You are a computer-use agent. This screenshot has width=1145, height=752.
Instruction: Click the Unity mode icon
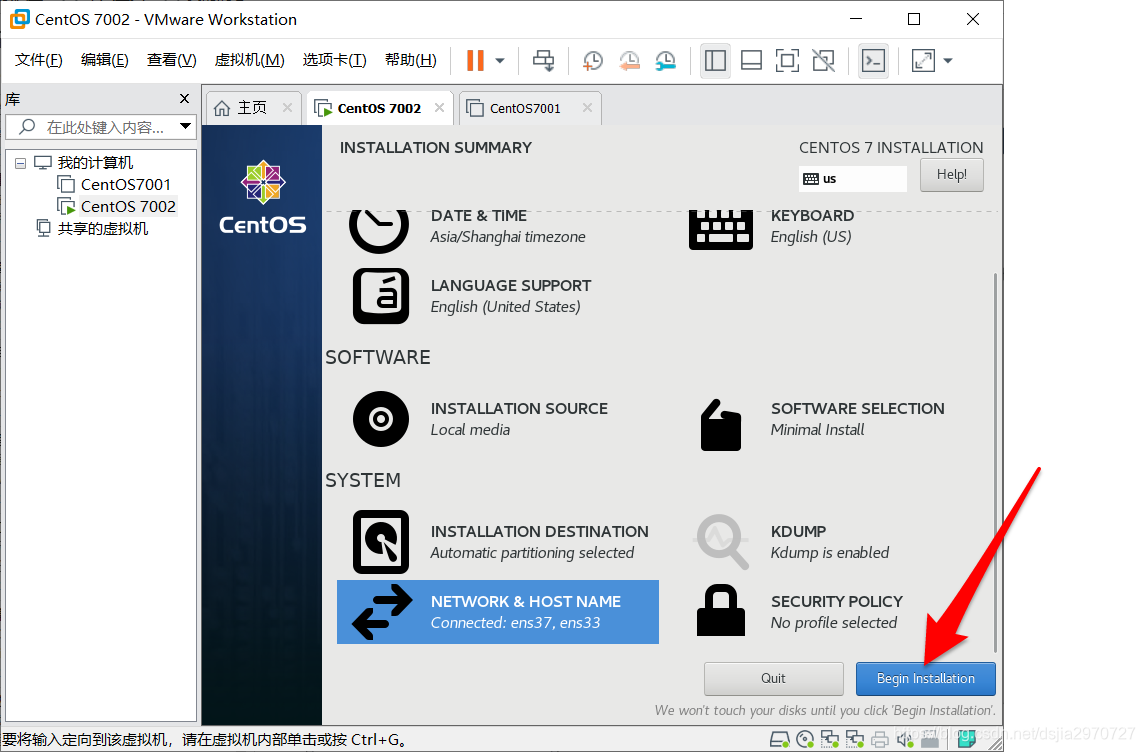pyautogui.click(x=824, y=61)
